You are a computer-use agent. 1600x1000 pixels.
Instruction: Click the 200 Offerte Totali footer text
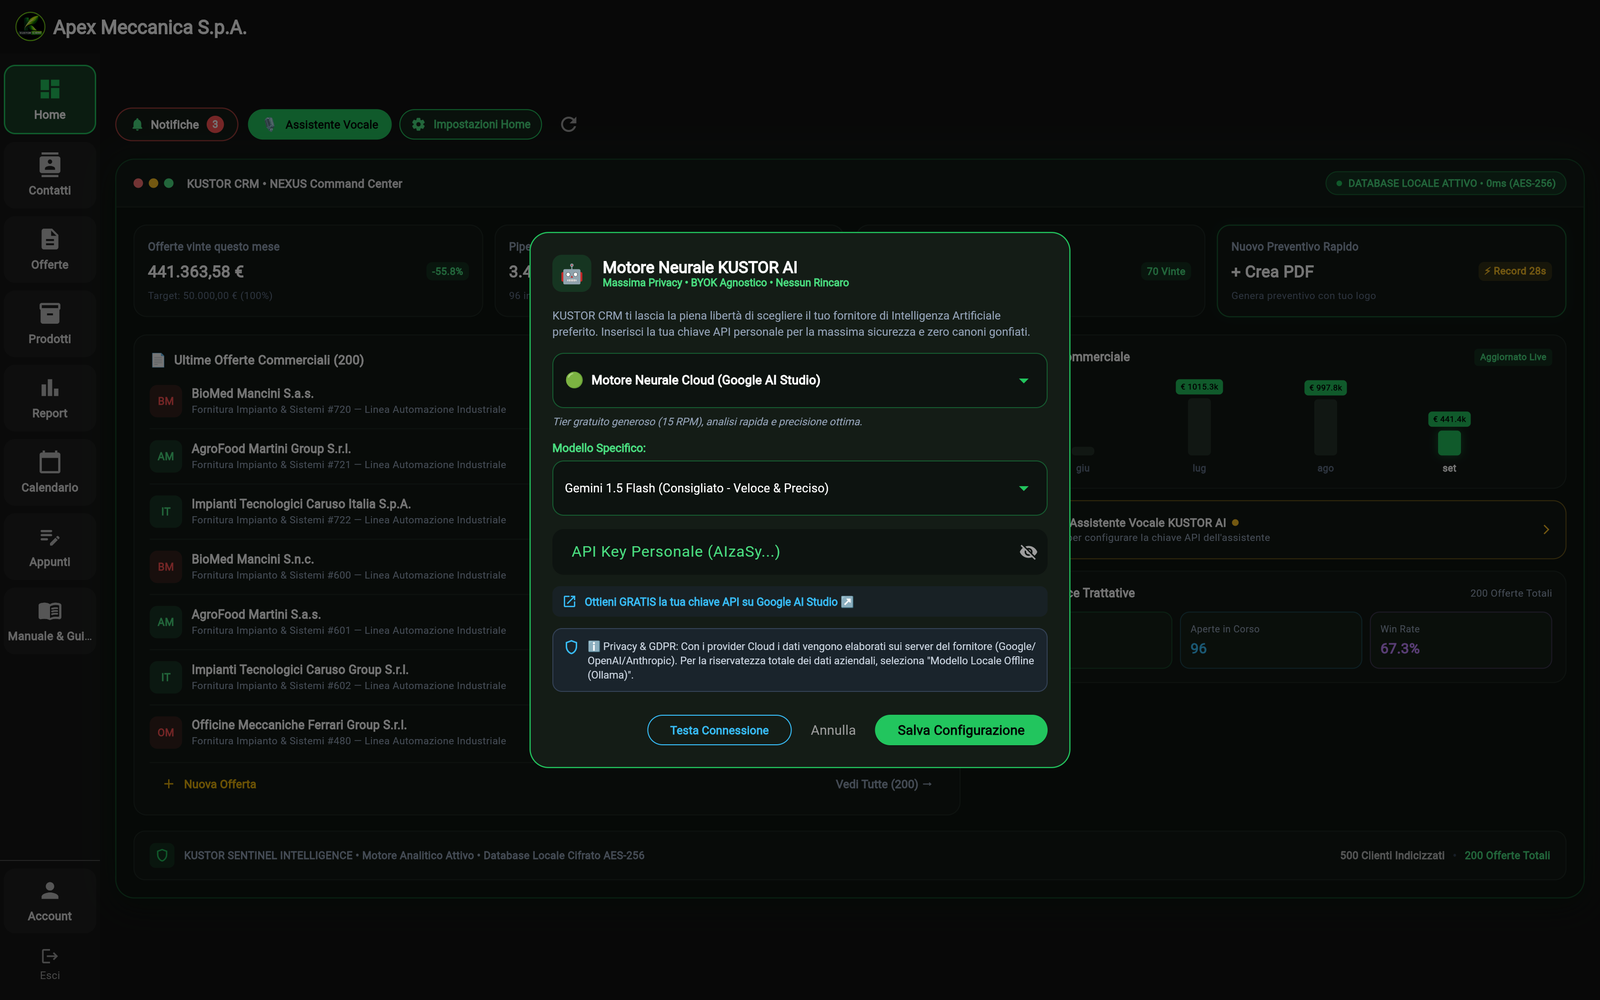1507,855
